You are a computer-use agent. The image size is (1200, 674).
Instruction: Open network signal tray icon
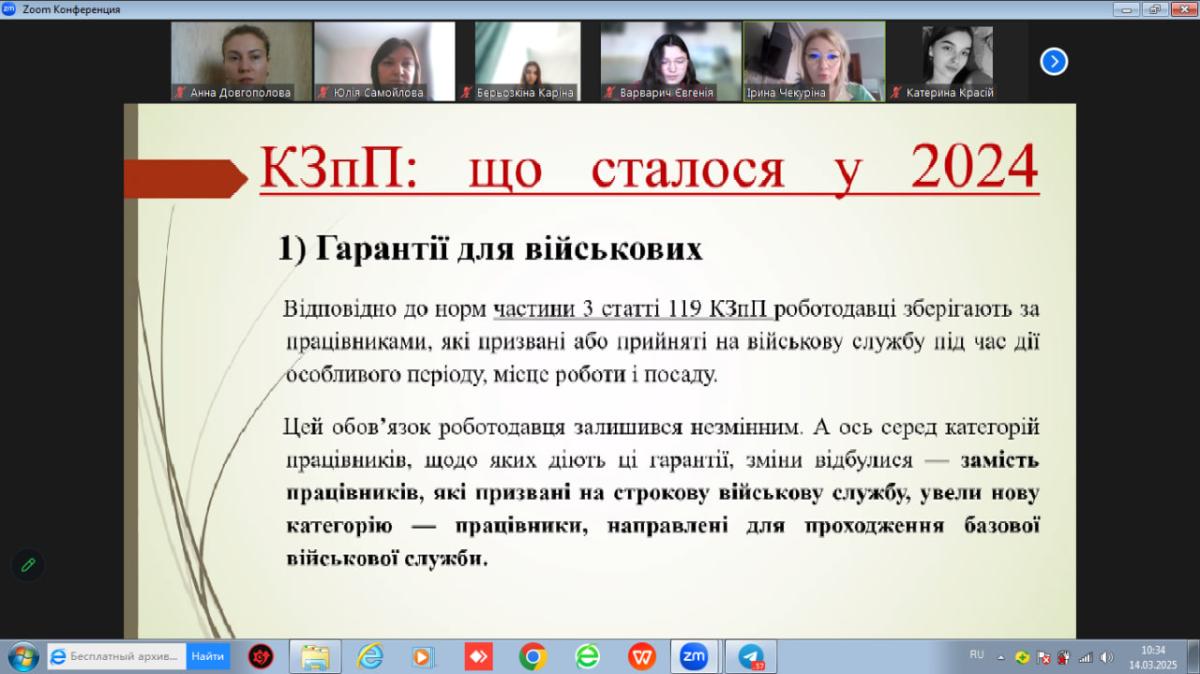[x=1086, y=657]
